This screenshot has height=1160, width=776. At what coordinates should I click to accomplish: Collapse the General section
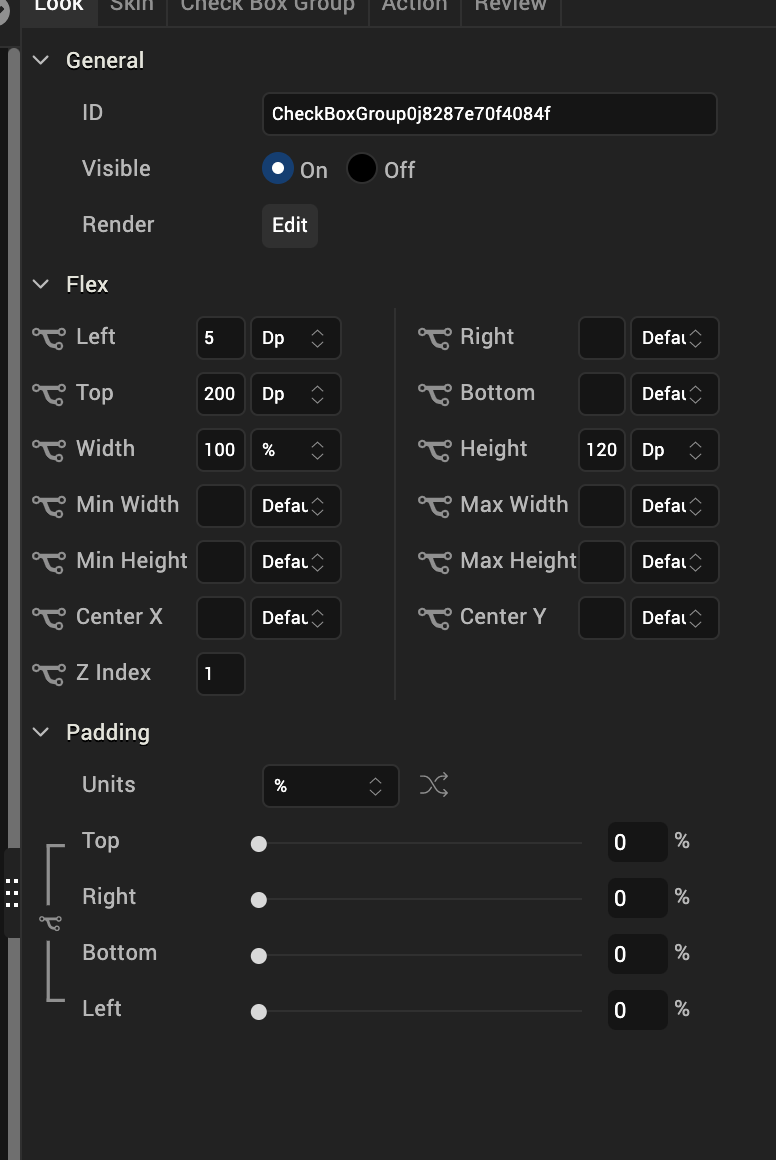[41, 60]
